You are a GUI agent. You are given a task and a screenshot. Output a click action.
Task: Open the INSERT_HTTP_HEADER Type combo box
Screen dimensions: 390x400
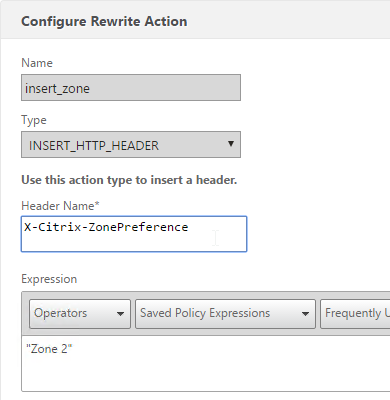coord(131,144)
